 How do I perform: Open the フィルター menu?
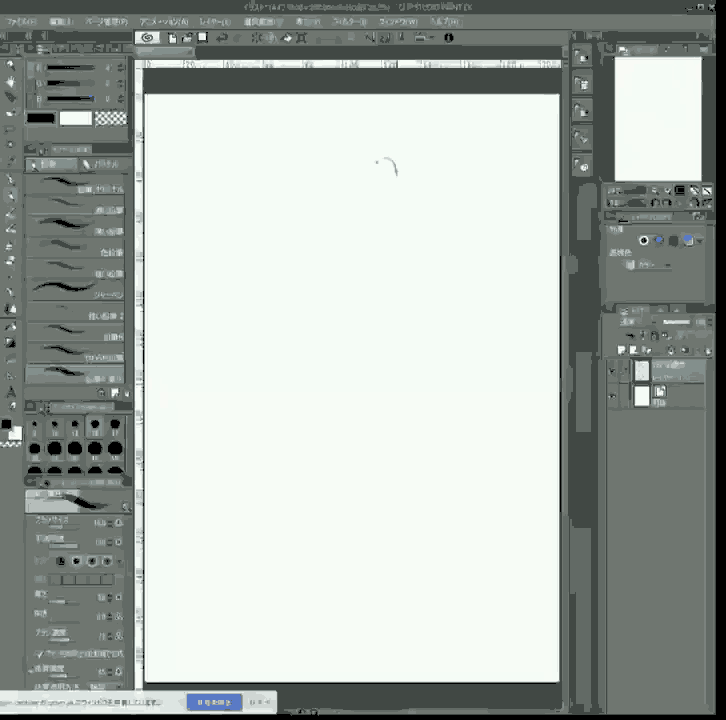click(x=350, y=22)
